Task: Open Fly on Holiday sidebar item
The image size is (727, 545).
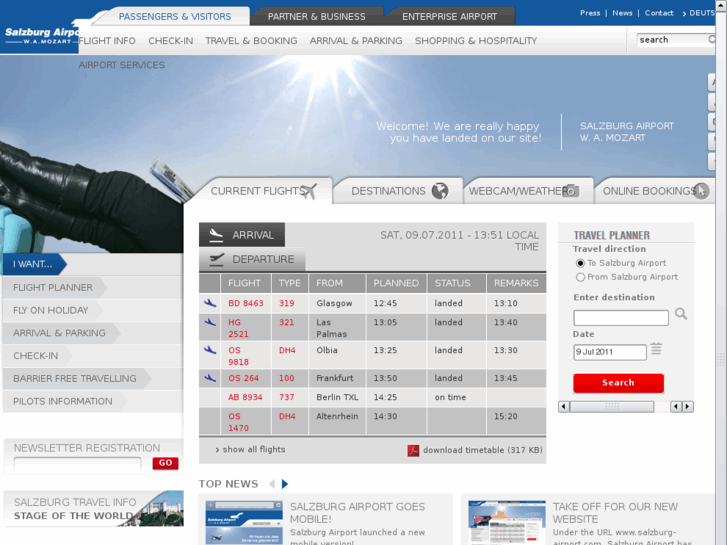Action: (51, 310)
